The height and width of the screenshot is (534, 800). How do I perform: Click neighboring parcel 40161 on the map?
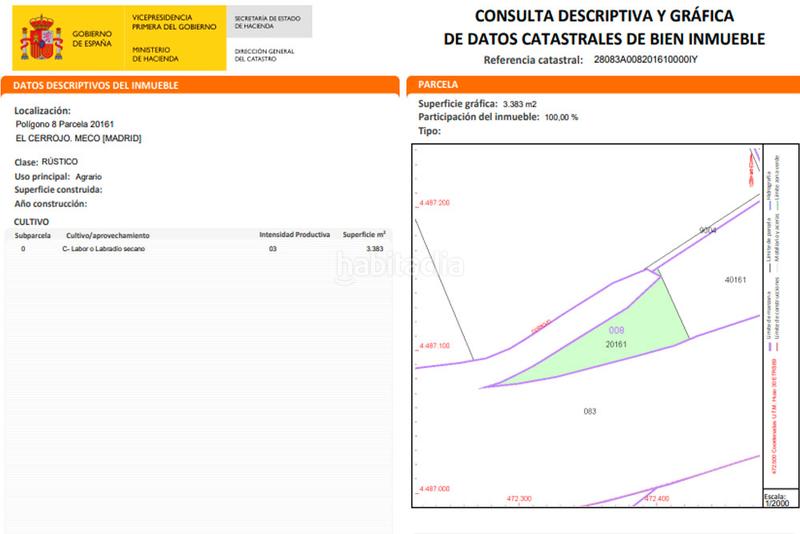[735, 280]
